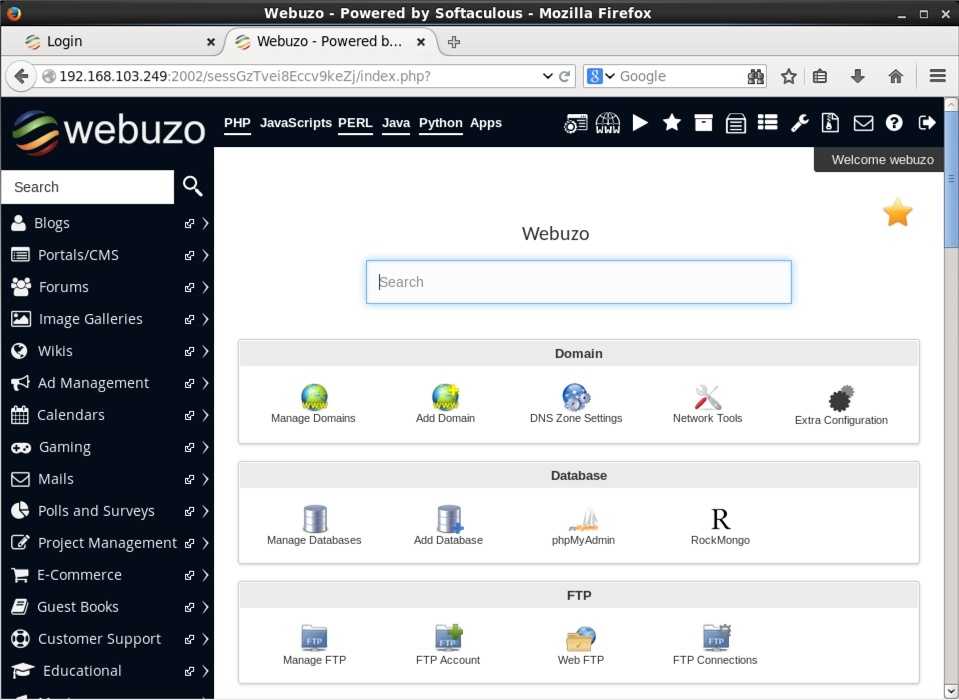Open DNS Zone Settings

tap(576, 398)
